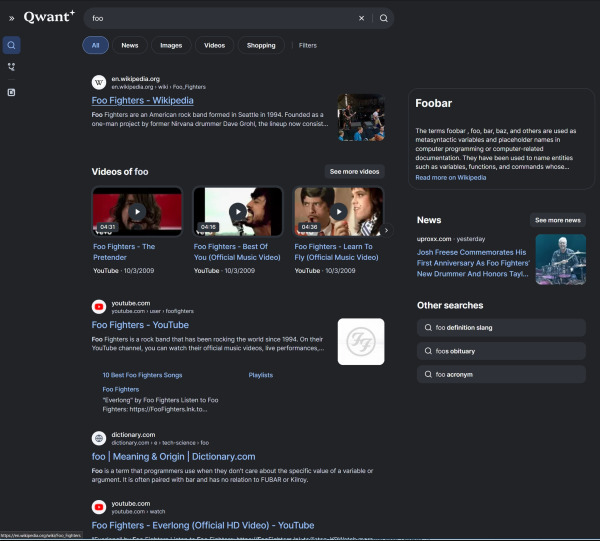Search for foos obituary suggestion

[501, 351]
